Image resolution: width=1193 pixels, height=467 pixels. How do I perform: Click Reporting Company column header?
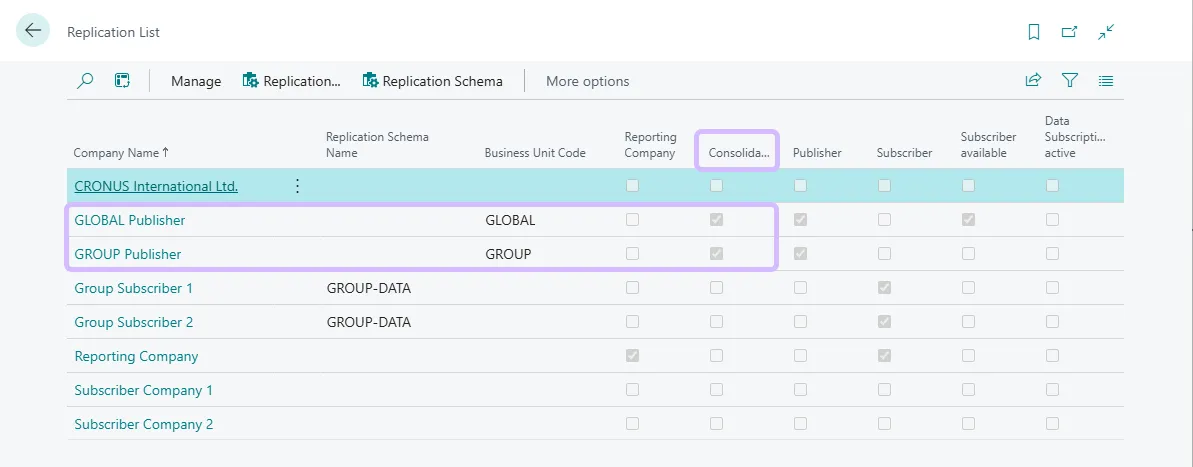coord(651,145)
